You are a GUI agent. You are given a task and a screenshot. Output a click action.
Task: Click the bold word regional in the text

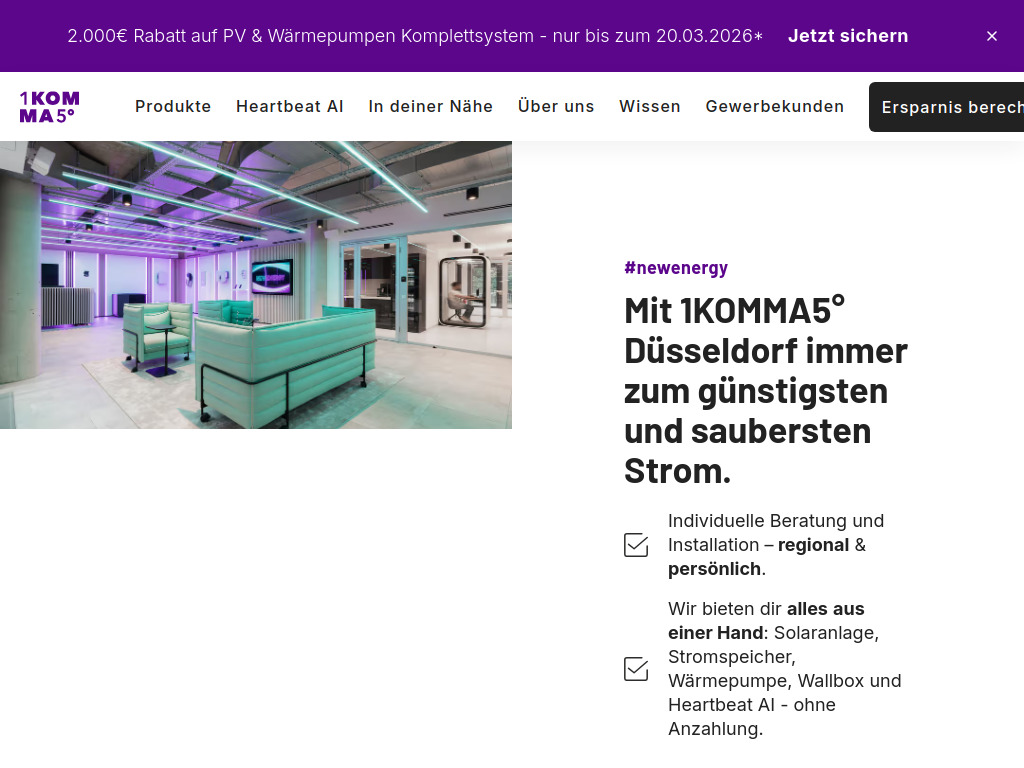(x=814, y=545)
